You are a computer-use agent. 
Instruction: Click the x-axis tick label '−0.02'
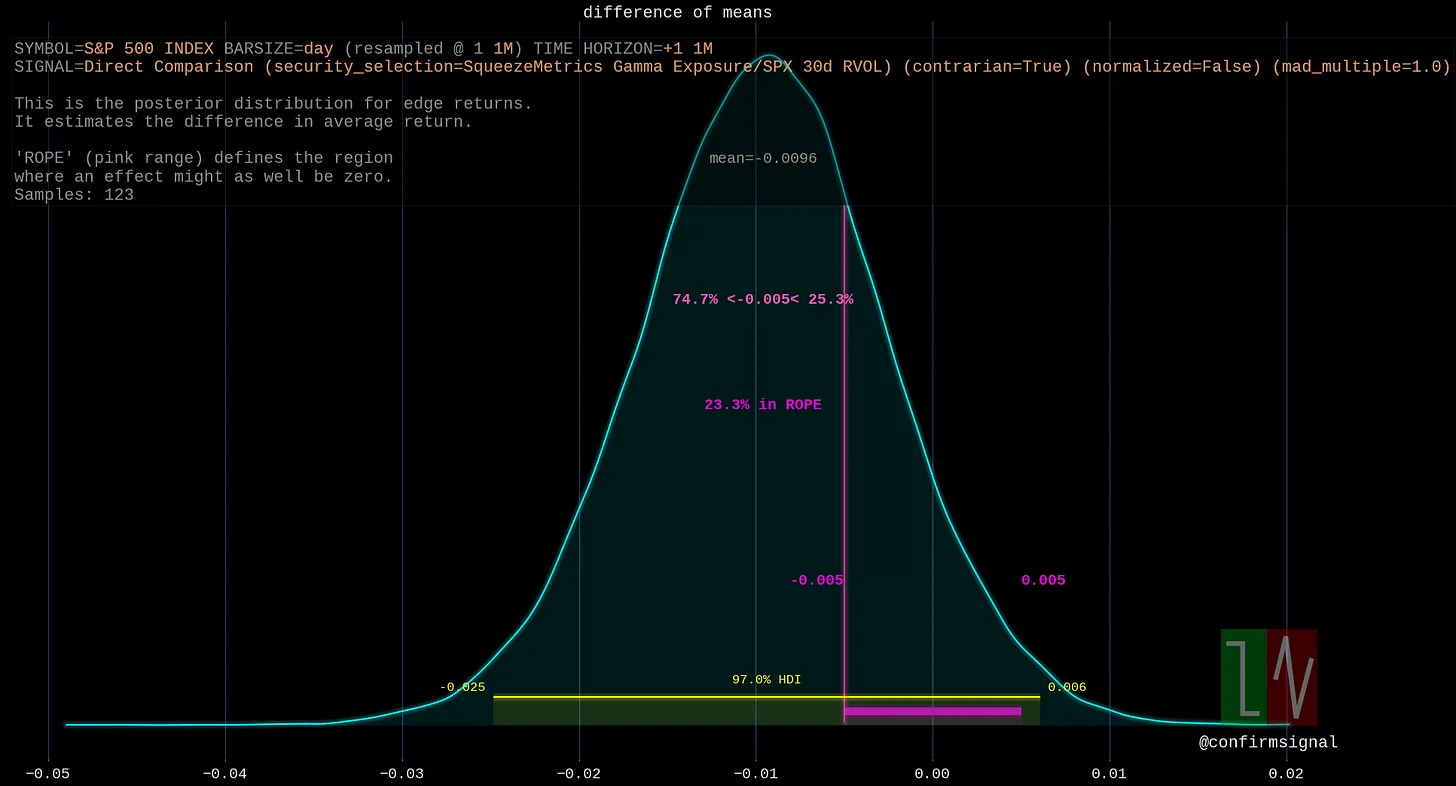click(x=579, y=773)
